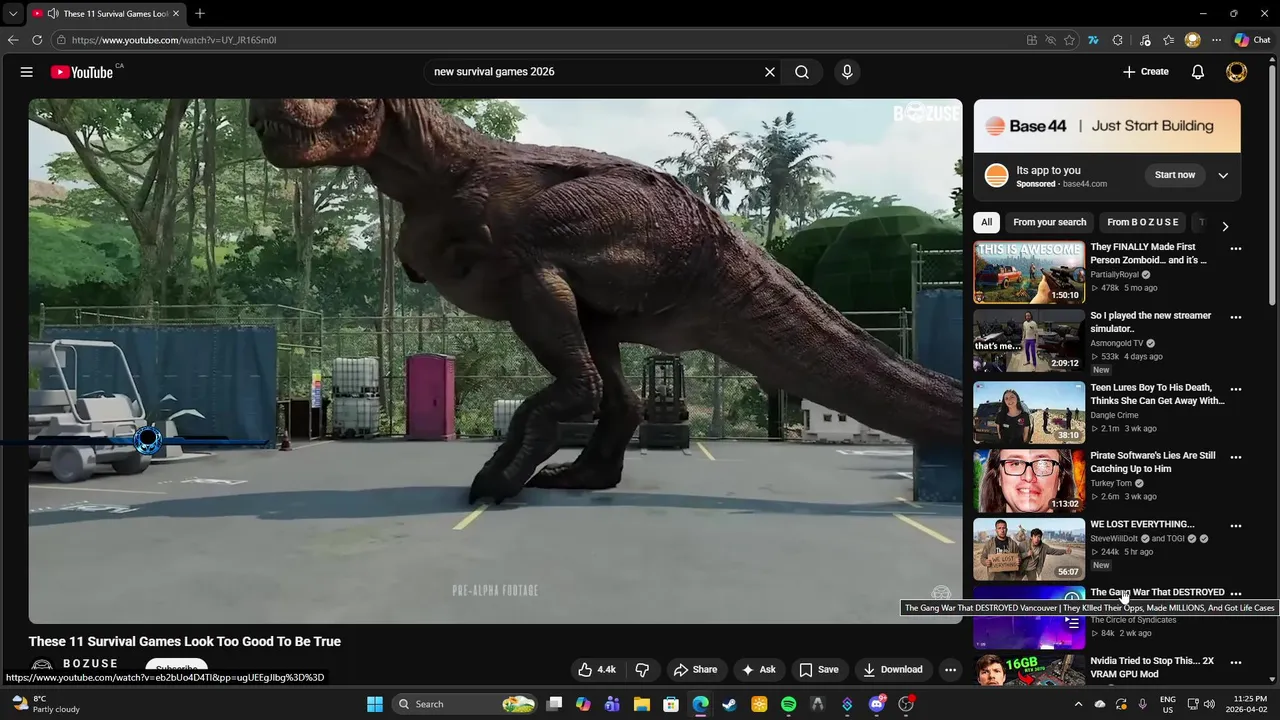Open options for Teen Lures Boy video

click(x=1236, y=389)
